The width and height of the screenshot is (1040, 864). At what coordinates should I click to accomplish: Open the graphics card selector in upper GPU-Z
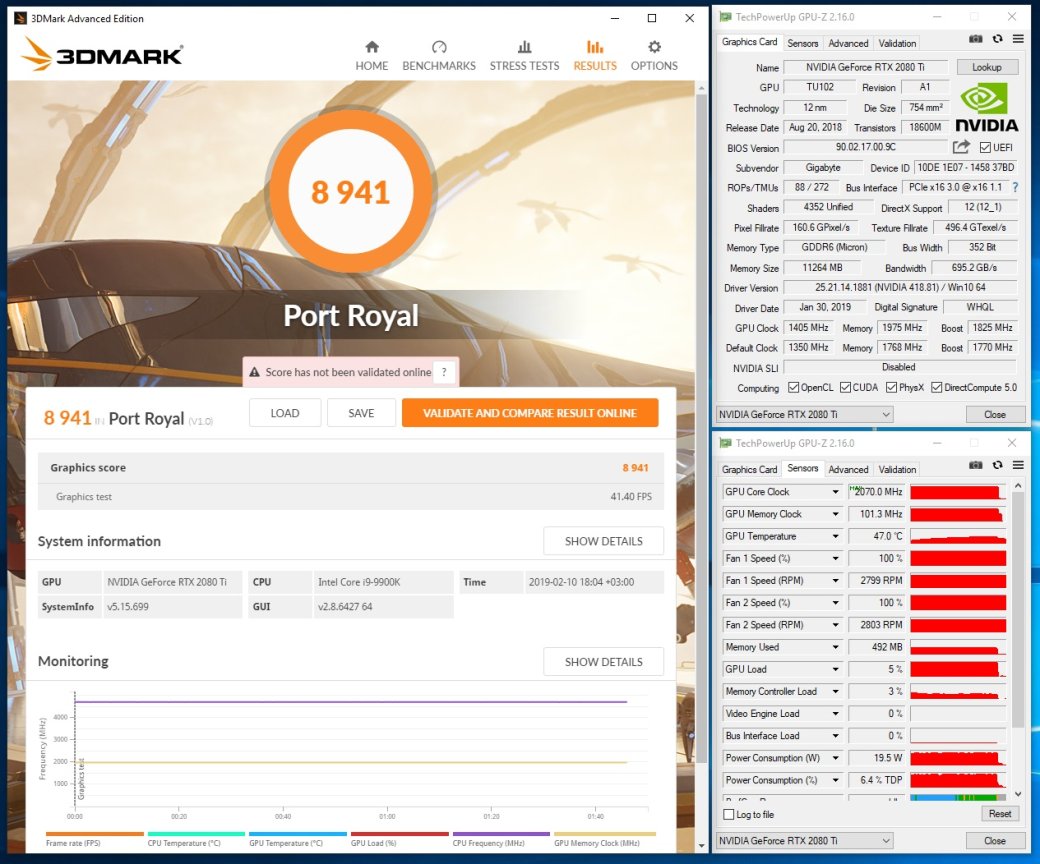coord(805,414)
